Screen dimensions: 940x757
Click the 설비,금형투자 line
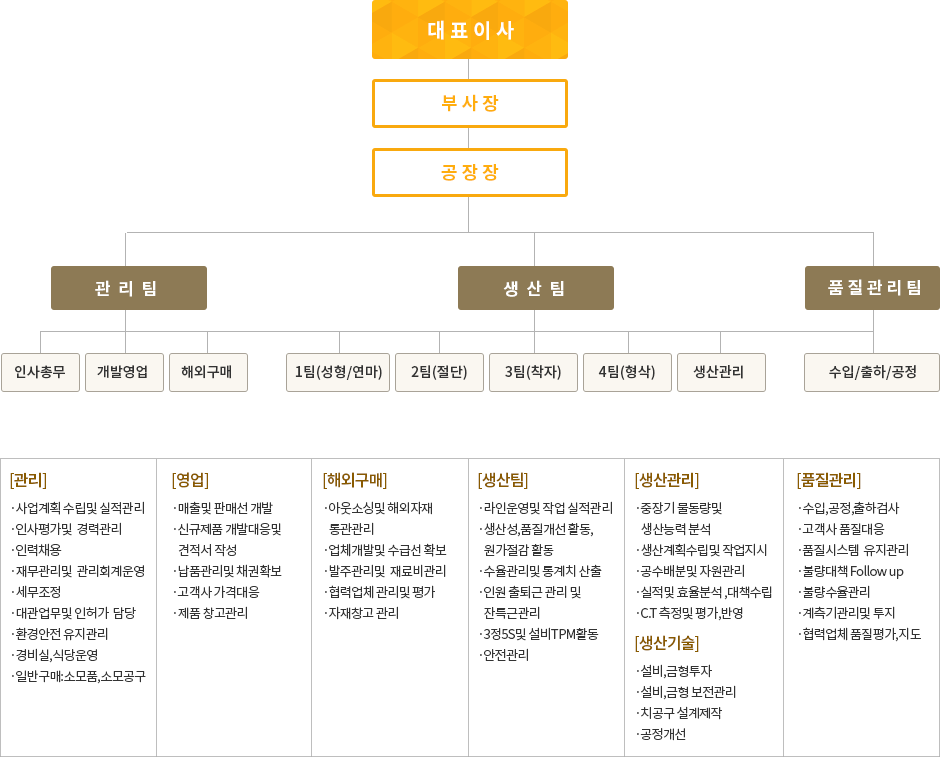click(x=674, y=671)
